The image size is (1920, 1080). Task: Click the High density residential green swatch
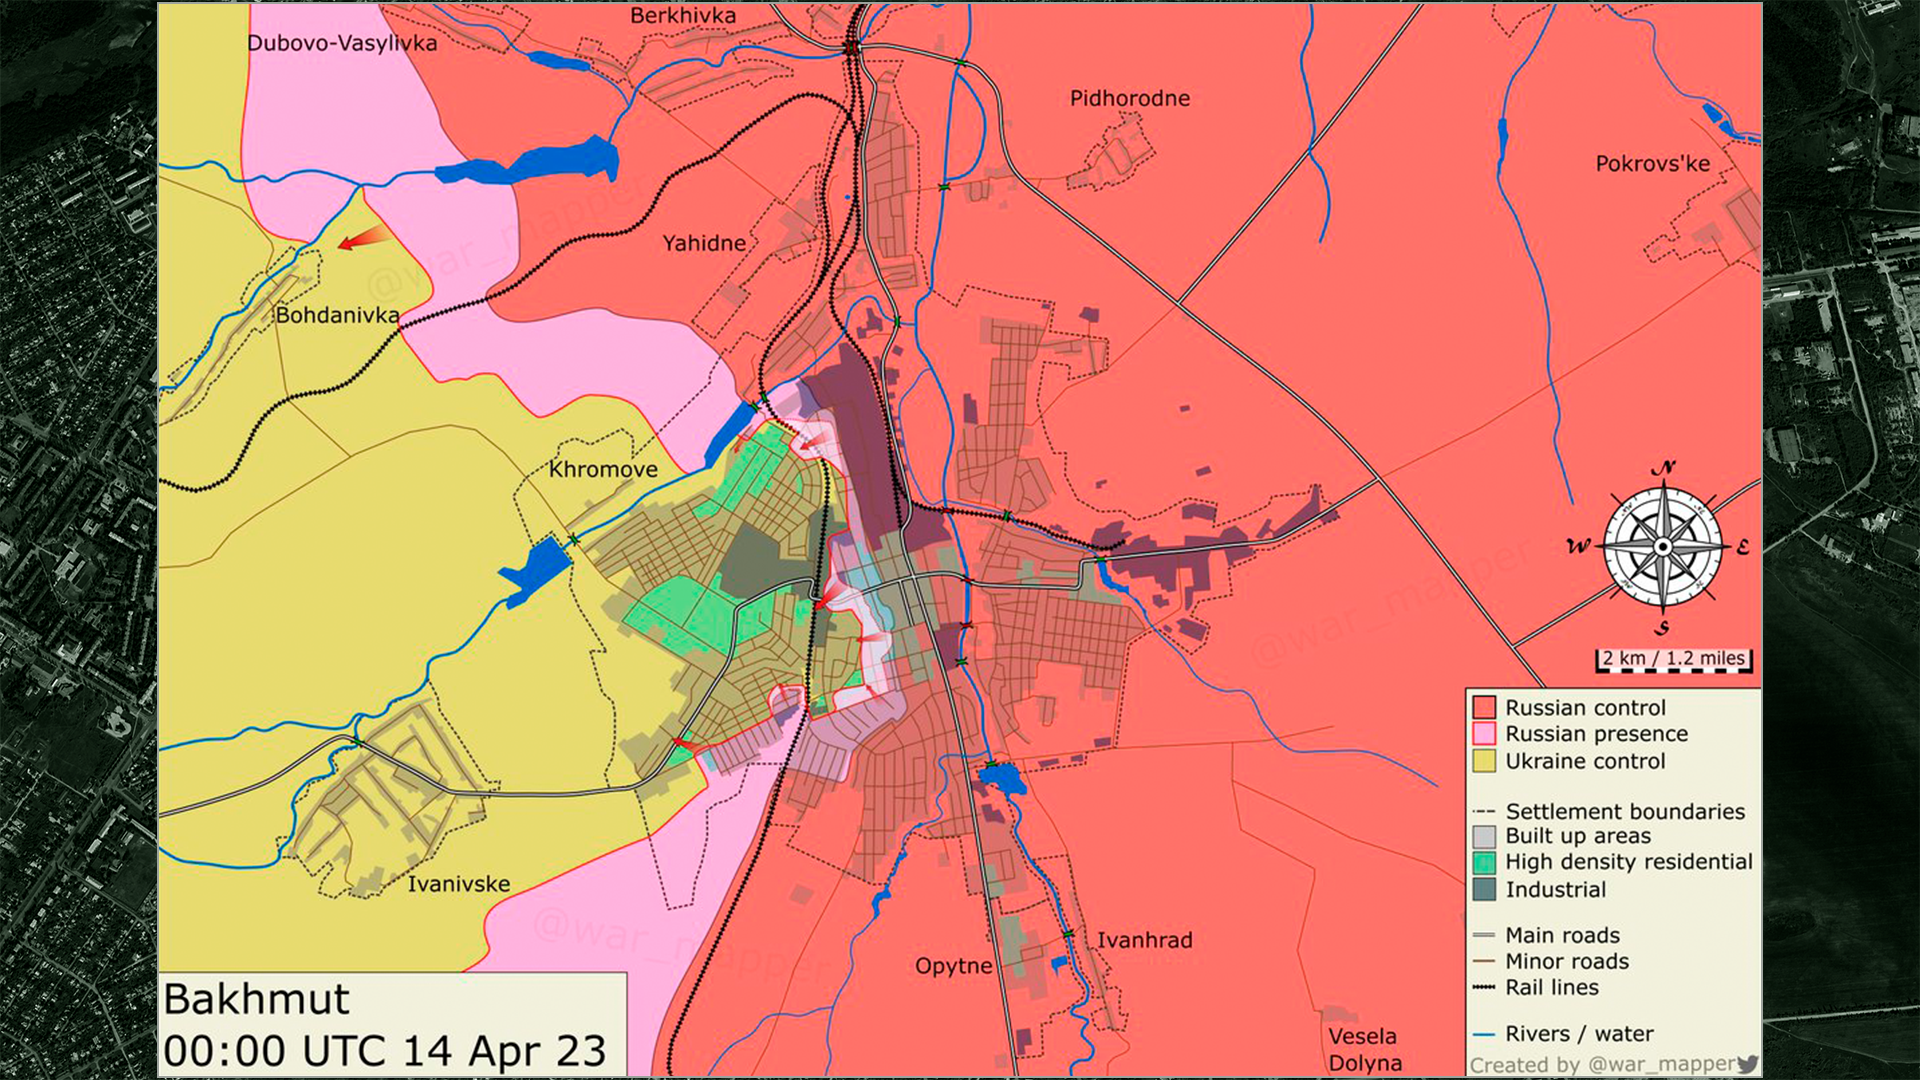point(1484,862)
